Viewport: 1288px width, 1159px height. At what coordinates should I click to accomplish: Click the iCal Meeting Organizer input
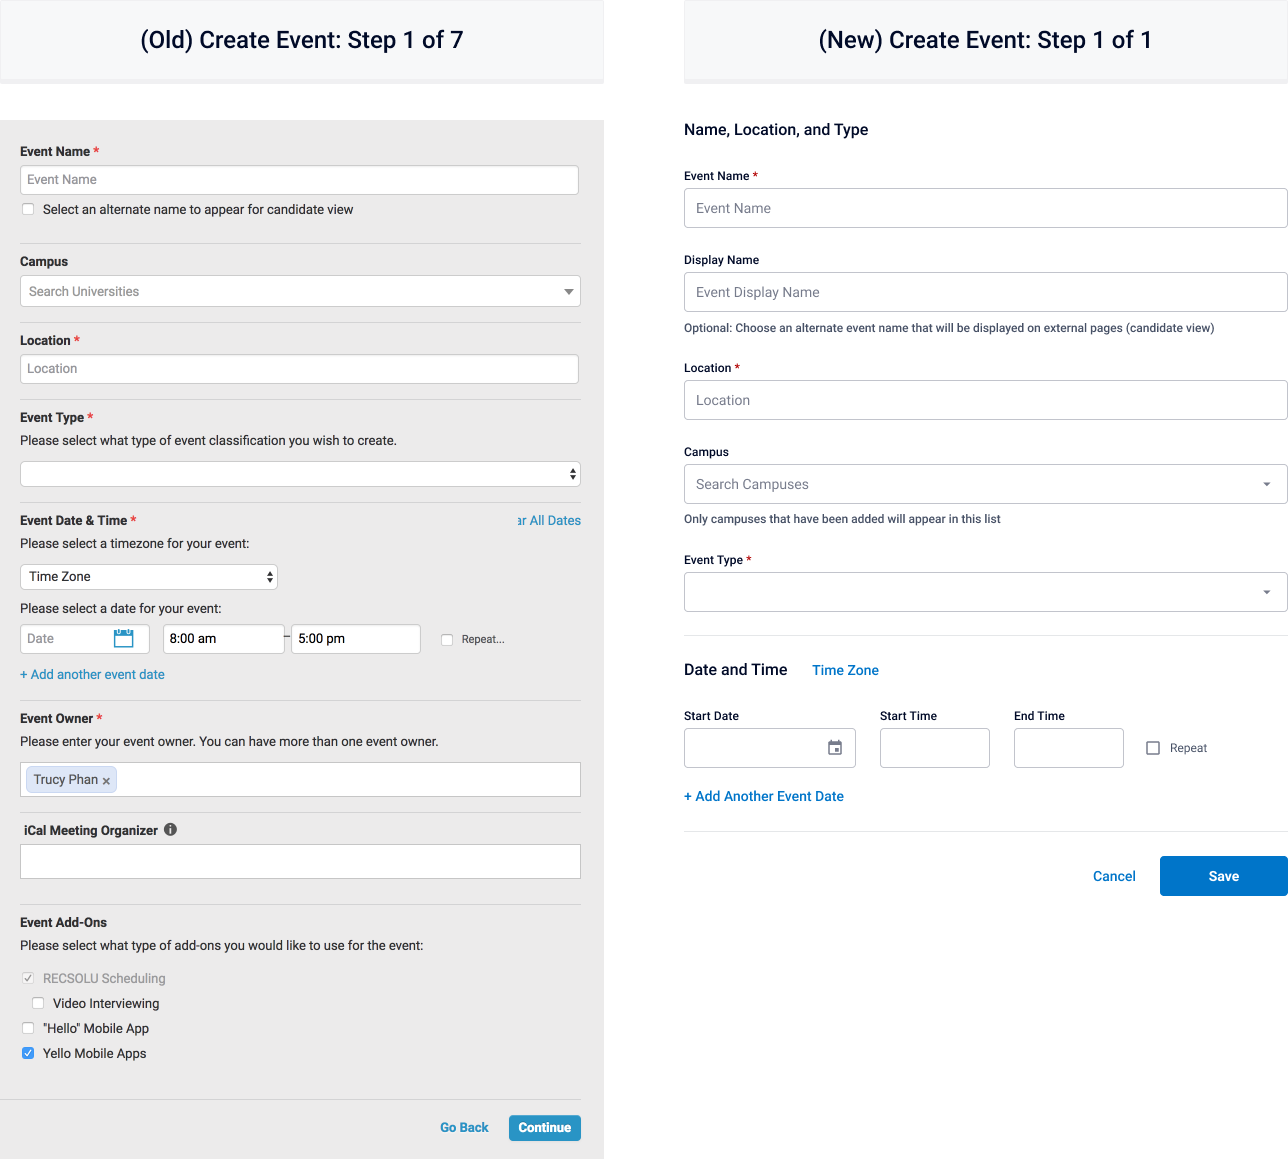(300, 862)
